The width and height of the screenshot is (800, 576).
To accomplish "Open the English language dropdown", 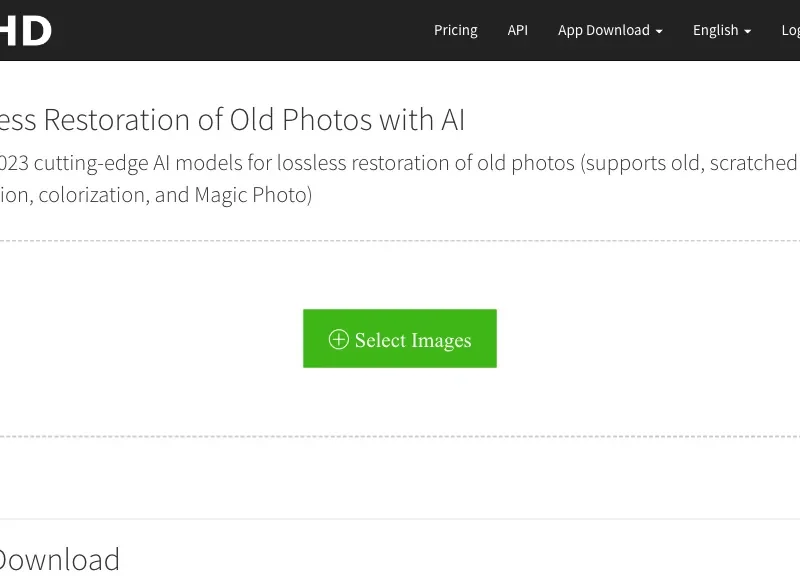I will 722,31.
